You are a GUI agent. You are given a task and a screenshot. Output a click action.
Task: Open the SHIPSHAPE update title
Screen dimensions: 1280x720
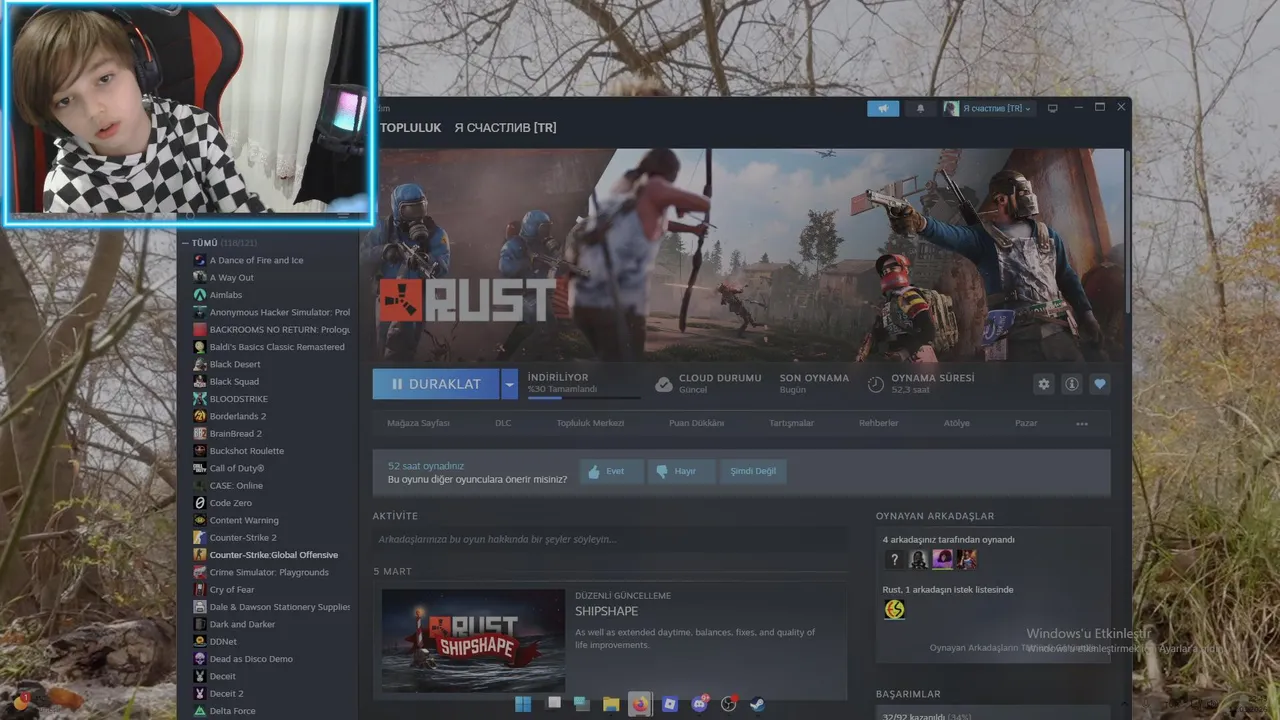[x=606, y=611]
